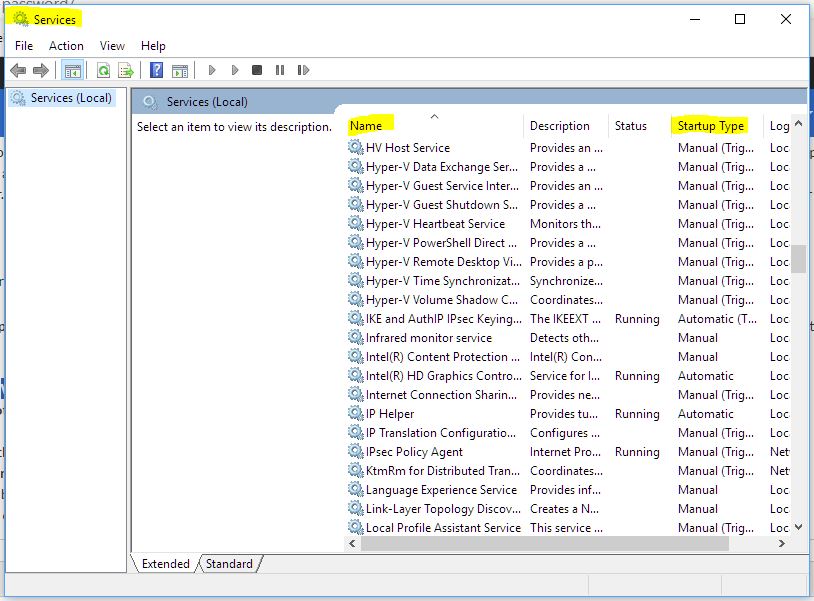The image size is (814, 601).
Task: Select IKE and AuthIP IPsec Keying service
Action: [x=568, y=319]
